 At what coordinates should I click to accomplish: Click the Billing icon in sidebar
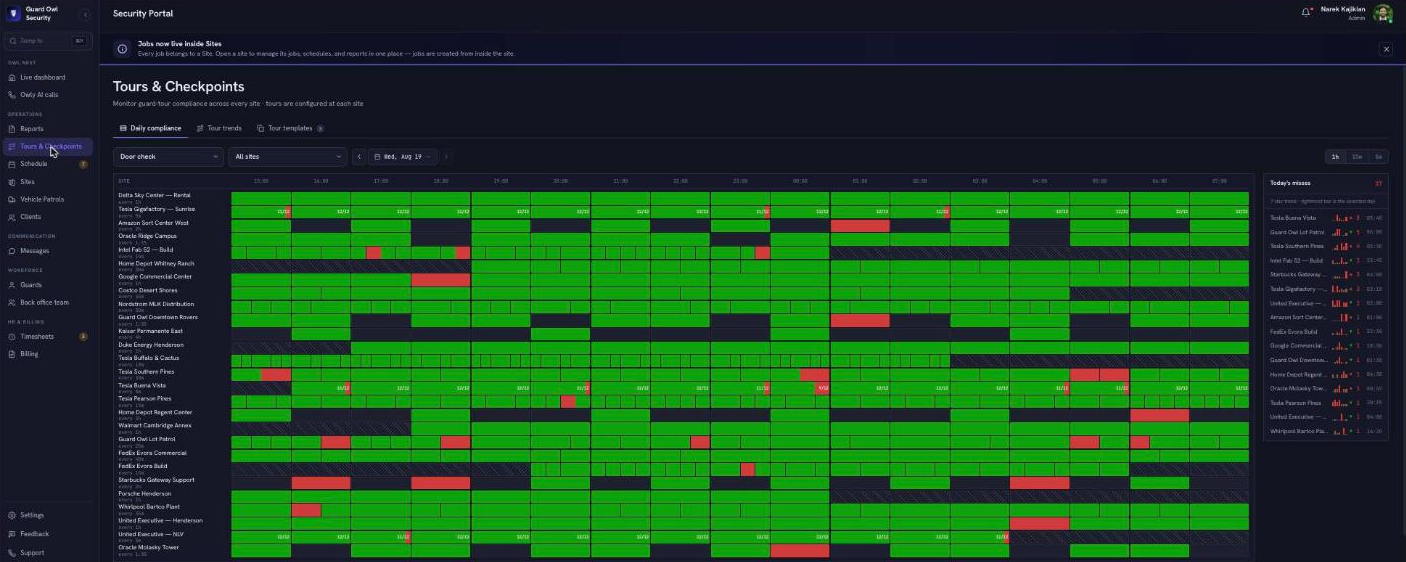12,354
